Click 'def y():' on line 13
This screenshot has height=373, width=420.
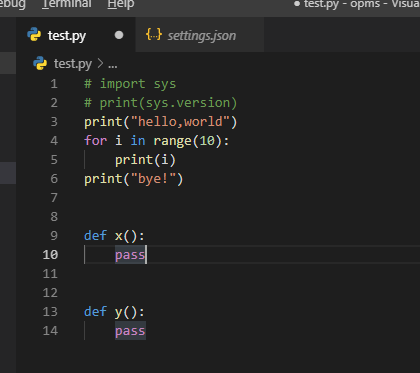[114, 312]
